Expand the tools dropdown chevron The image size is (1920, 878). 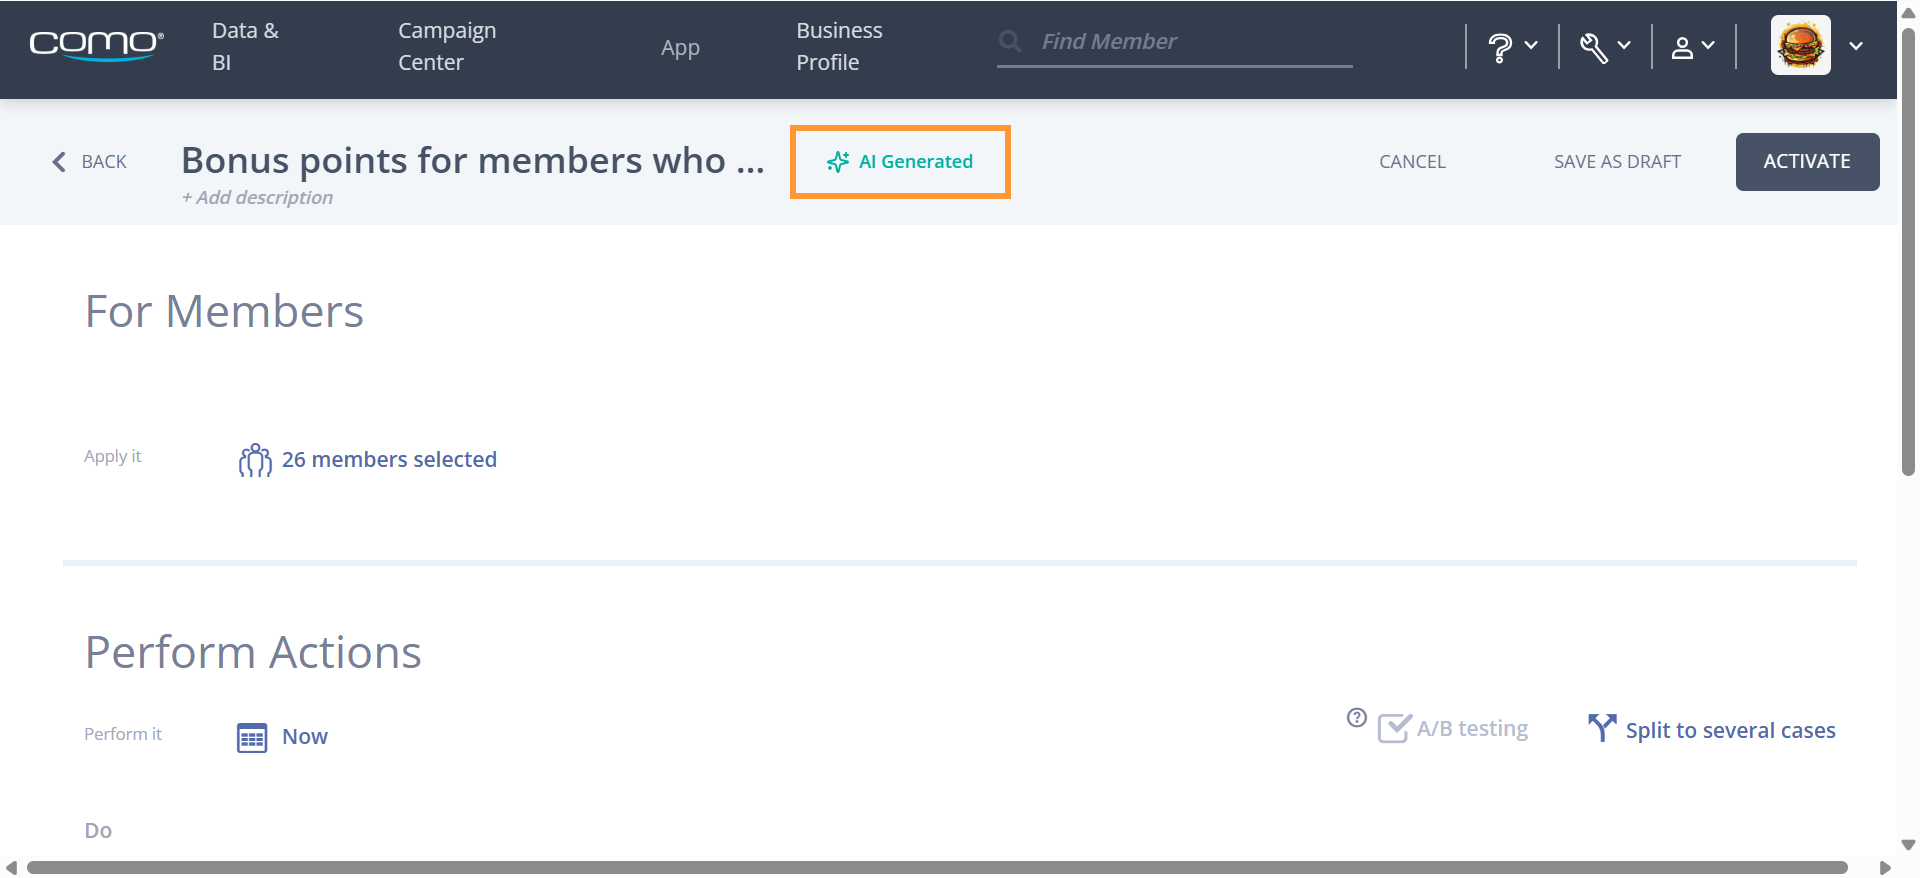[x=1624, y=45]
